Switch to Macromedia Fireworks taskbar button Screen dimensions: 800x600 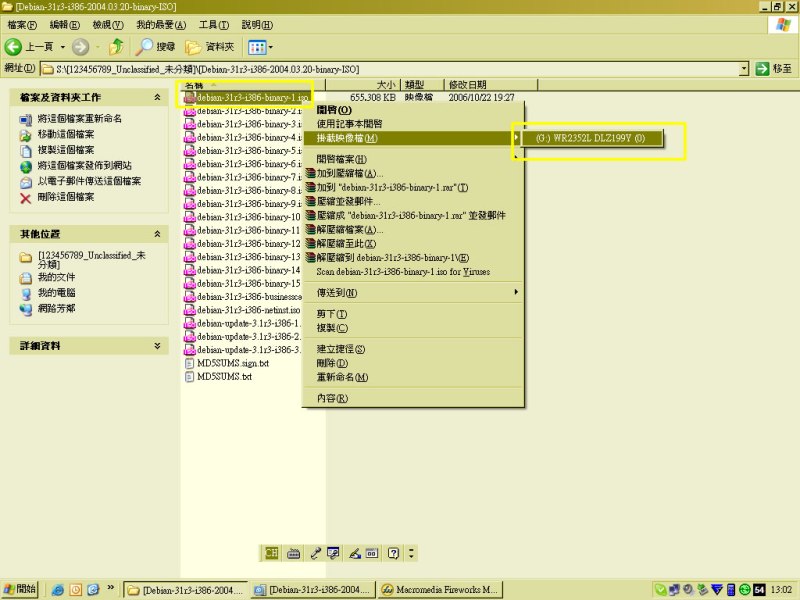440,589
